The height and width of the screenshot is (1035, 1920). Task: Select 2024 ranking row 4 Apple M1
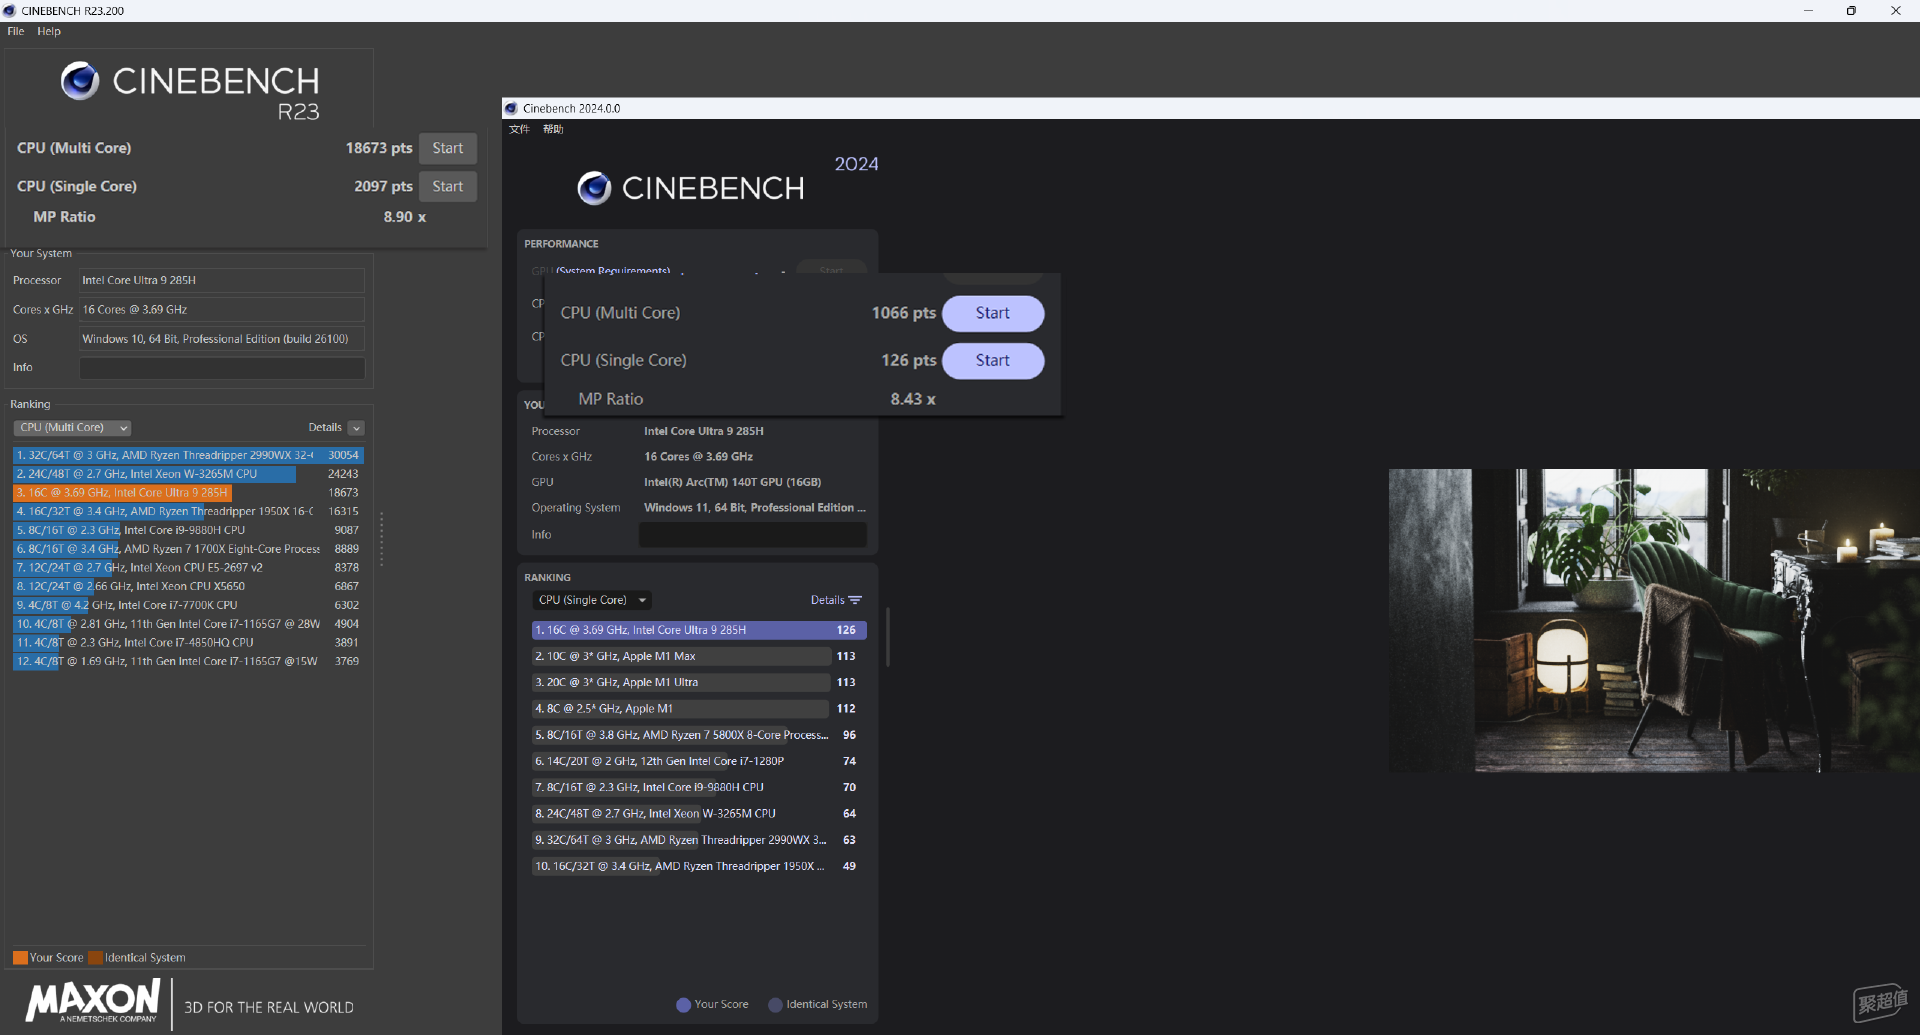tap(699, 709)
